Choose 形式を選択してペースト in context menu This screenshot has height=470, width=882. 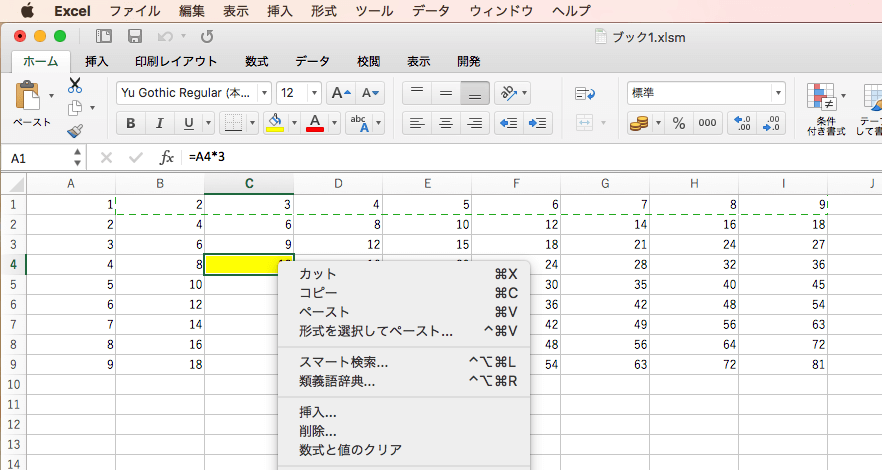click(404, 331)
